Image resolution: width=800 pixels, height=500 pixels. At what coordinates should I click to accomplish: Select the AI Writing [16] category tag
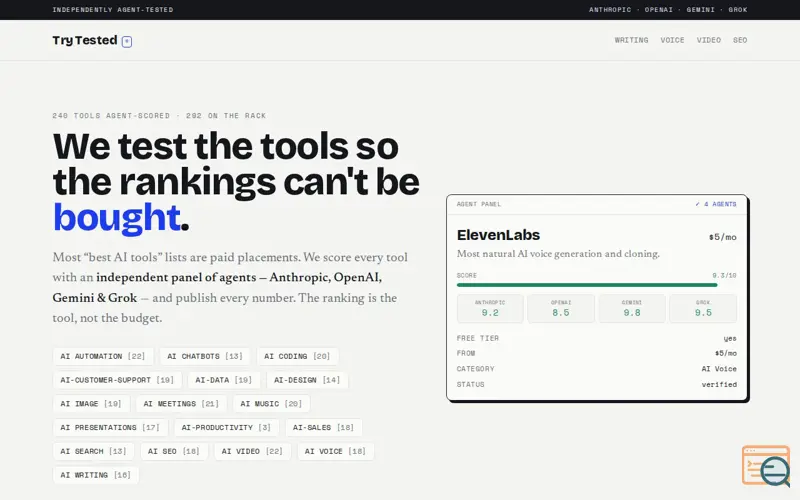point(95,475)
